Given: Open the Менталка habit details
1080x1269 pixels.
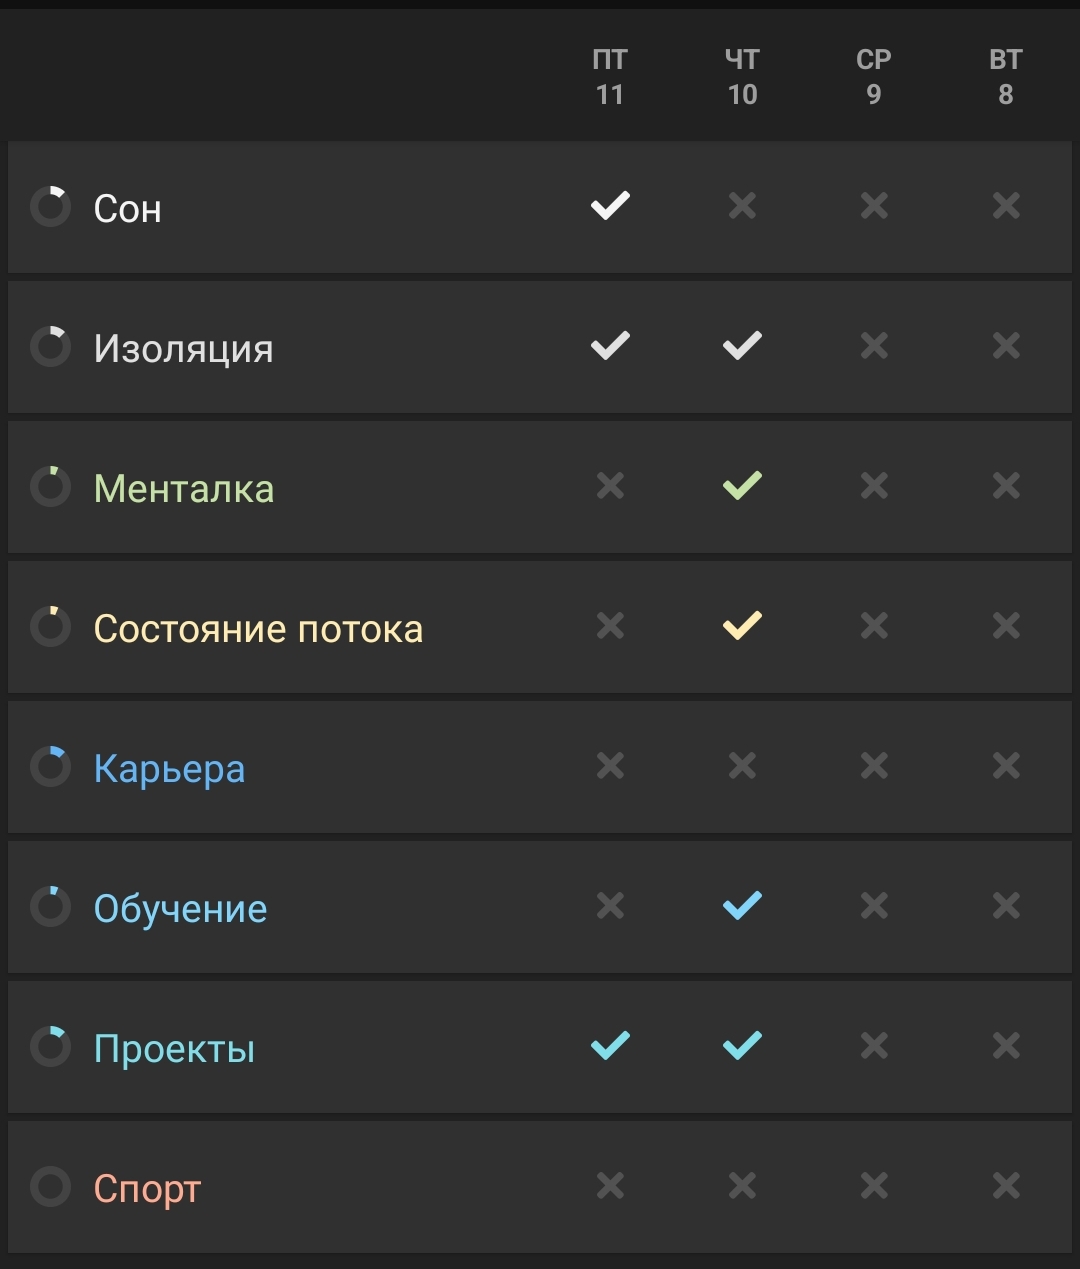Looking at the screenshot, I should pyautogui.click(x=540, y=487).
